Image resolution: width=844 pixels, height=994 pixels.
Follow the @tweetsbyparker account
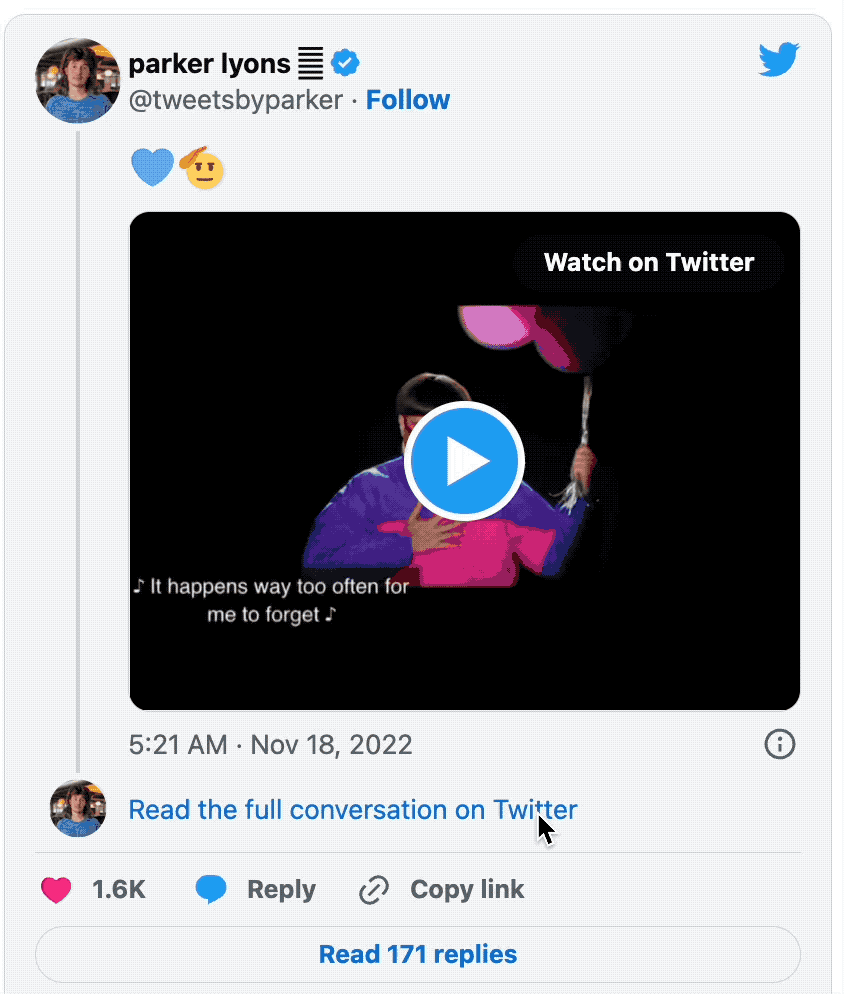(407, 100)
